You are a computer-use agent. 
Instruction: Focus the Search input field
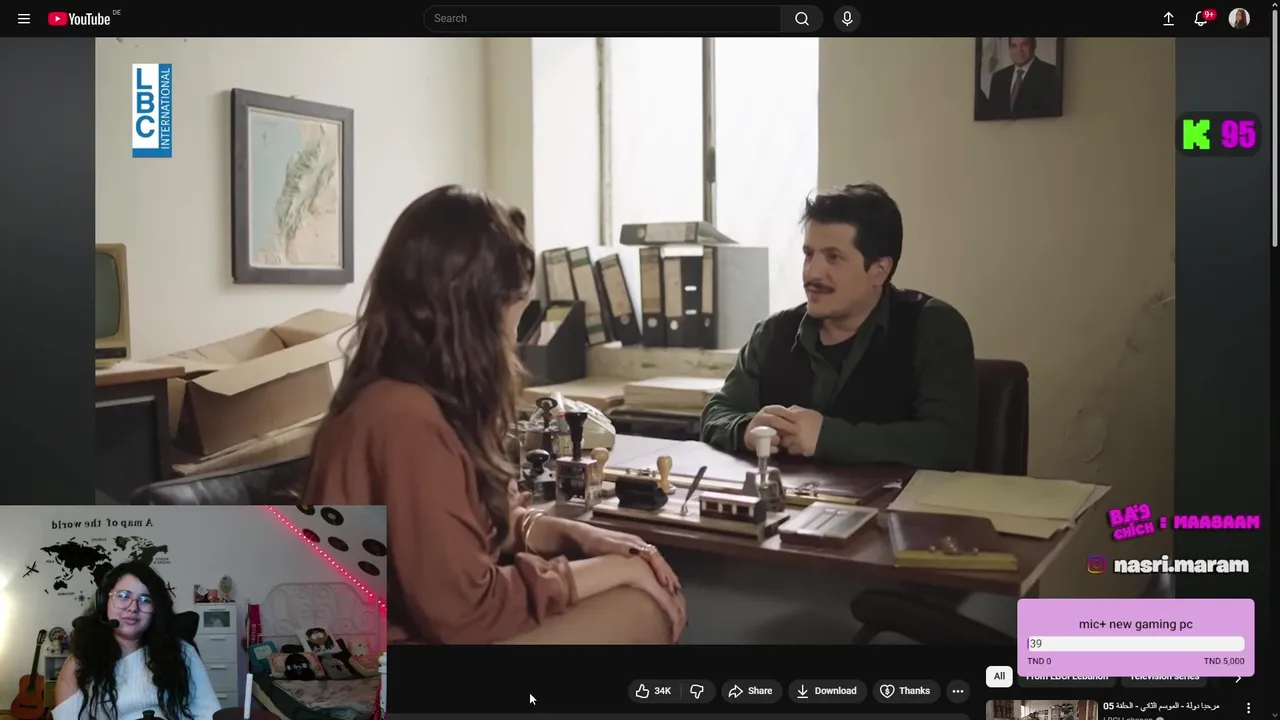603,18
